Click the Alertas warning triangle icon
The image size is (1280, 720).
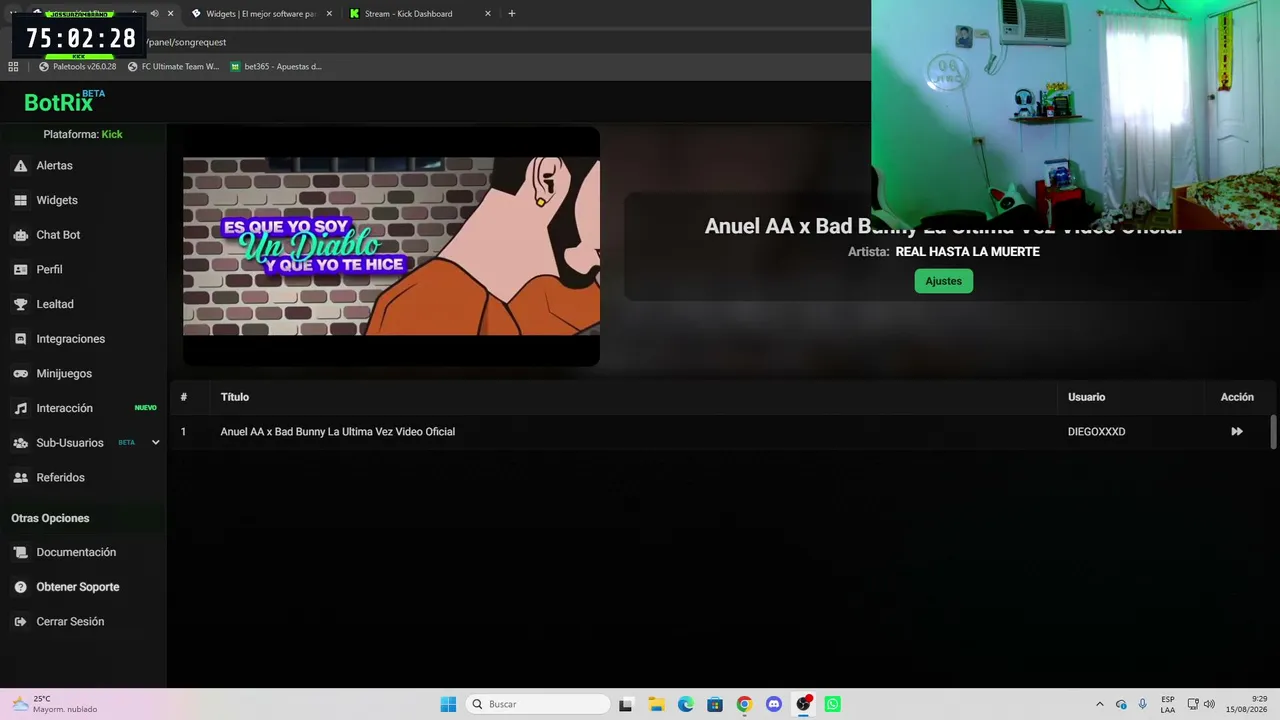click(x=20, y=166)
